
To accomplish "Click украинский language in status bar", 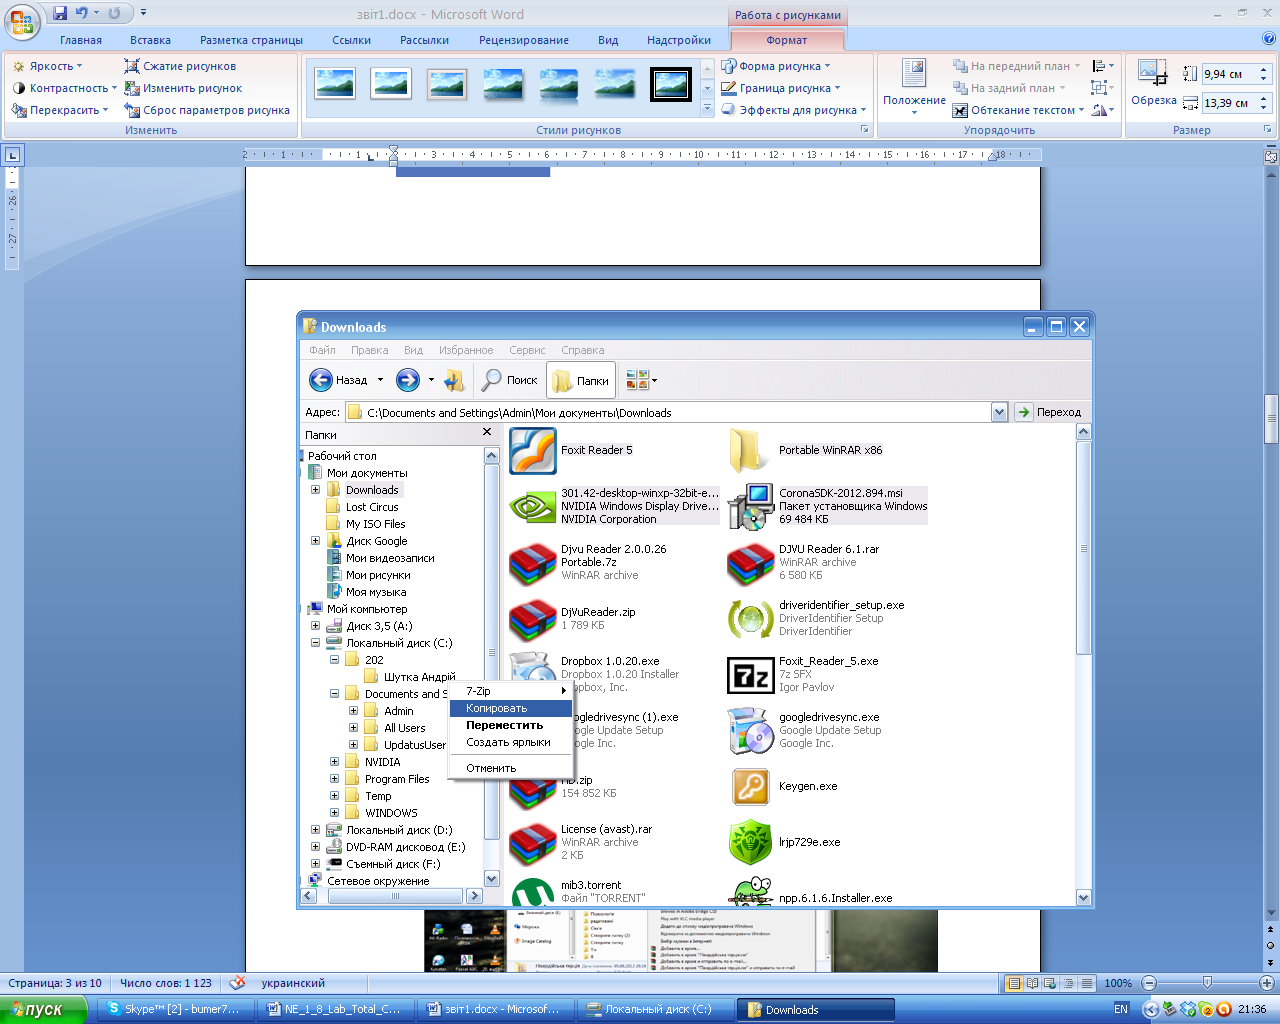I will click(293, 983).
